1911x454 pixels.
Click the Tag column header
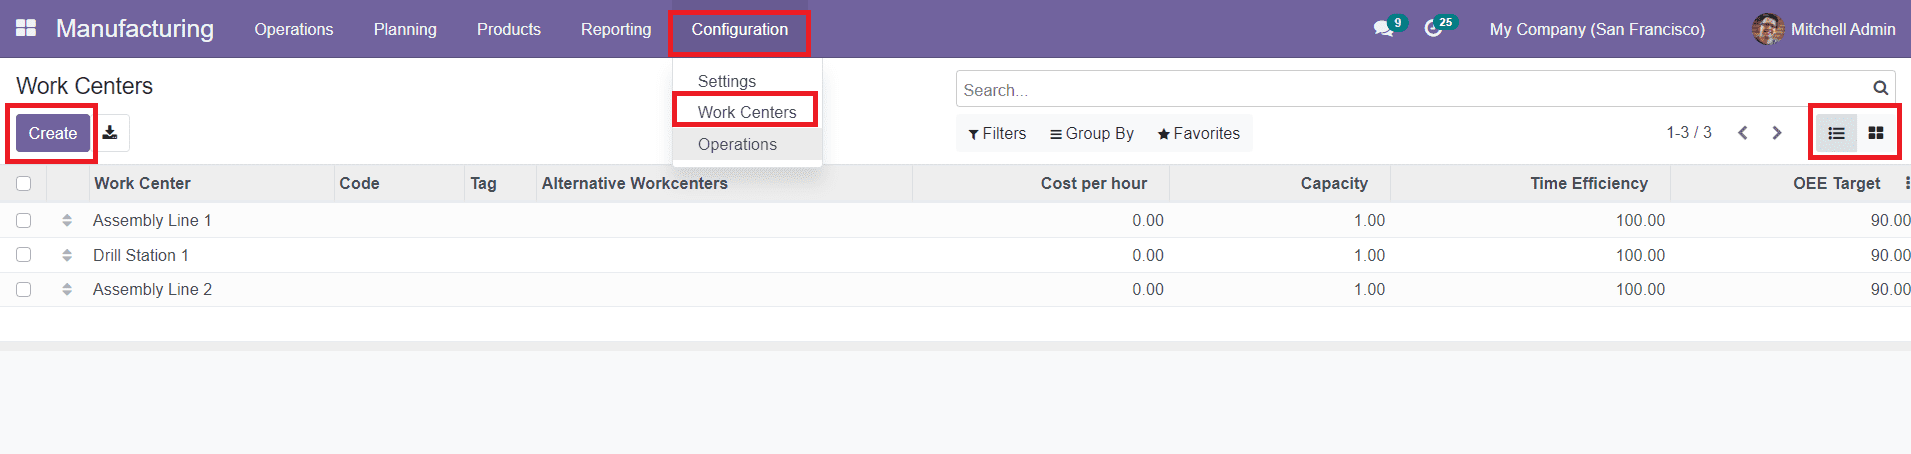[x=500, y=183]
